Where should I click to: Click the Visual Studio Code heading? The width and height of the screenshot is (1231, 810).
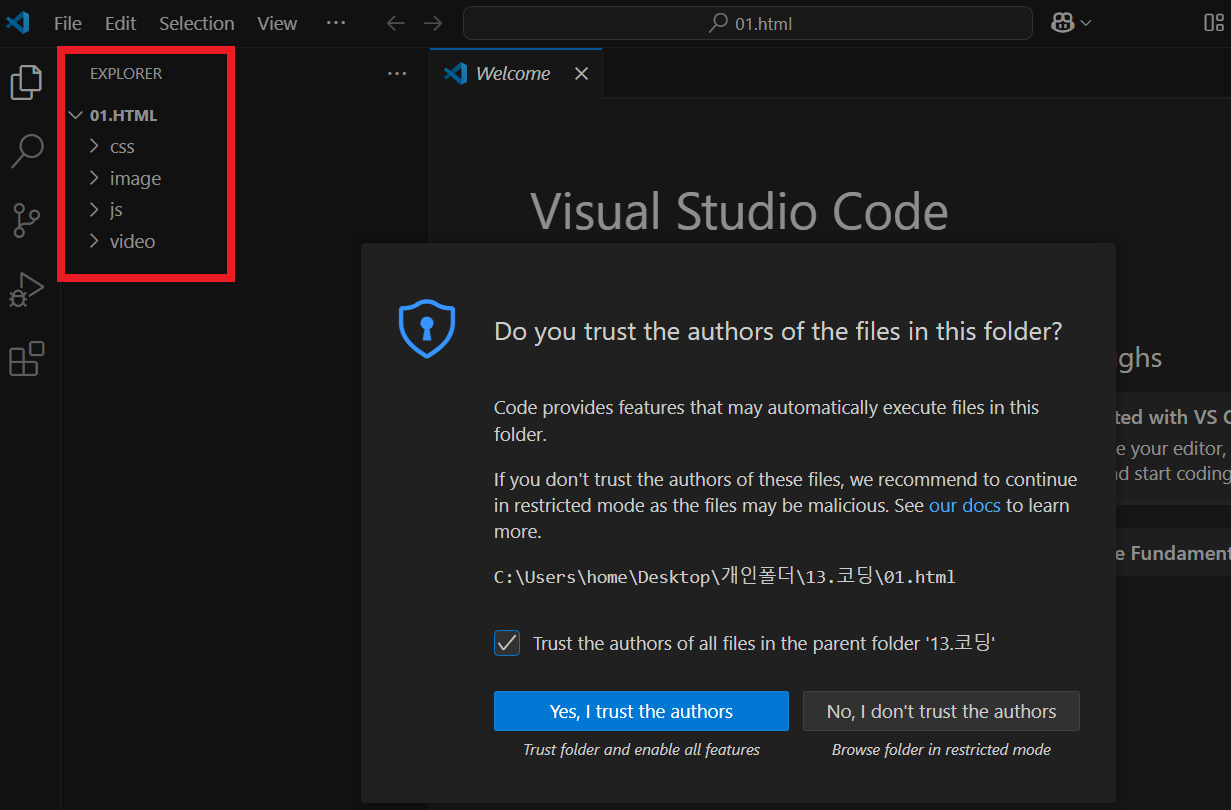[739, 212]
